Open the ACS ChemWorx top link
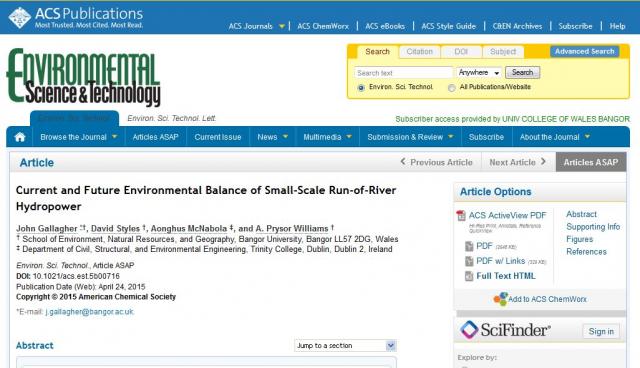 point(323,26)
